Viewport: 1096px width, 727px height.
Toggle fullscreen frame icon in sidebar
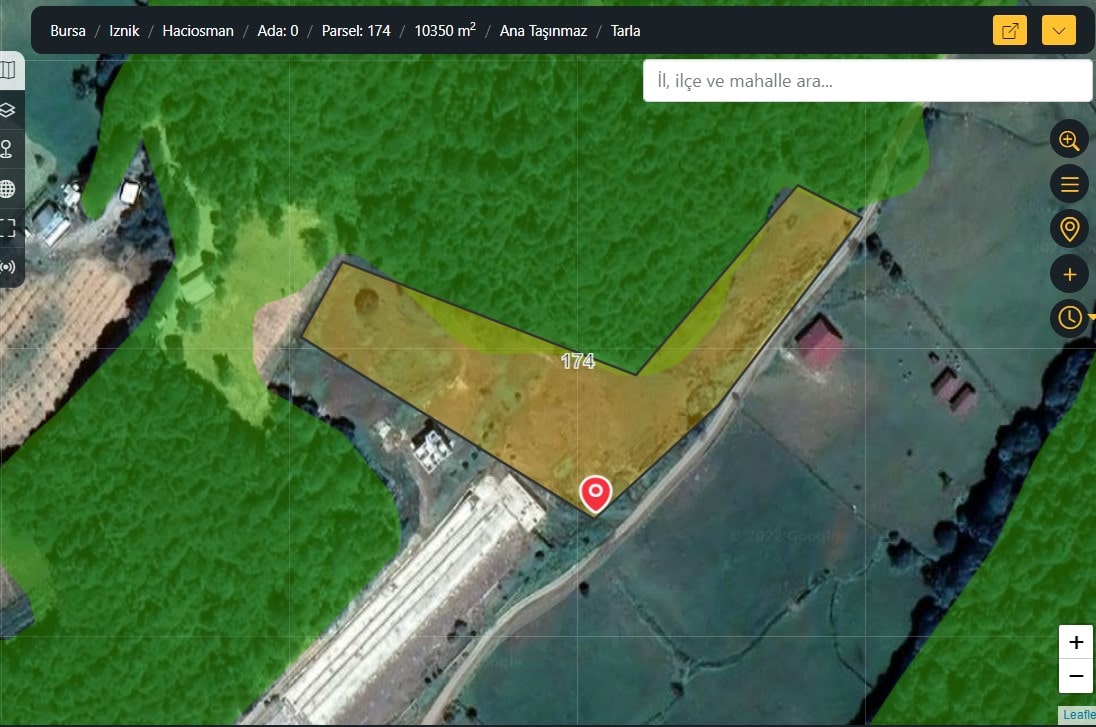click(x=8, y=228)
